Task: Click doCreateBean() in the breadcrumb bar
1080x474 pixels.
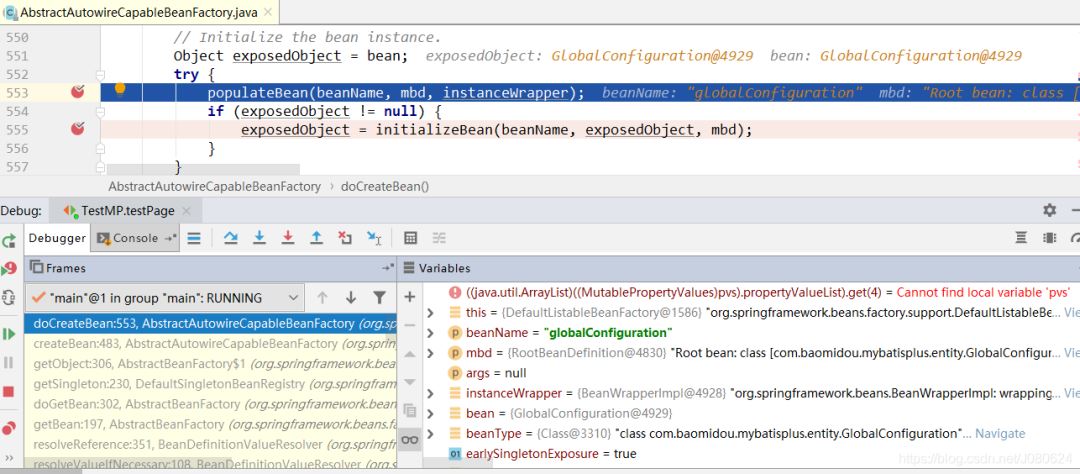Action: [384, 186]
